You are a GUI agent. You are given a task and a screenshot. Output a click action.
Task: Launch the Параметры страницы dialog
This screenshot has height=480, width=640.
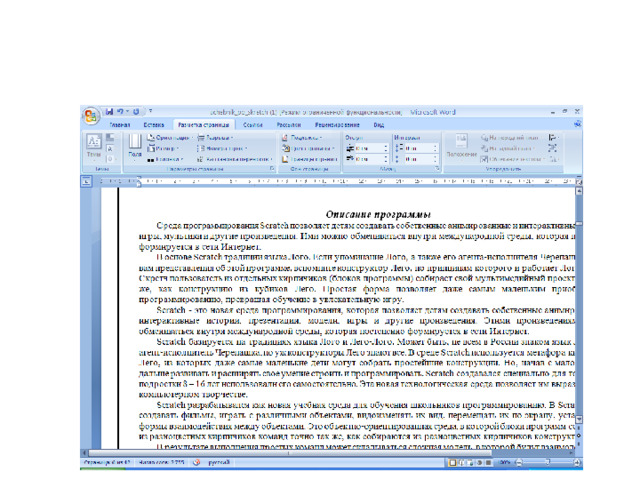click(x=272, y=169)
